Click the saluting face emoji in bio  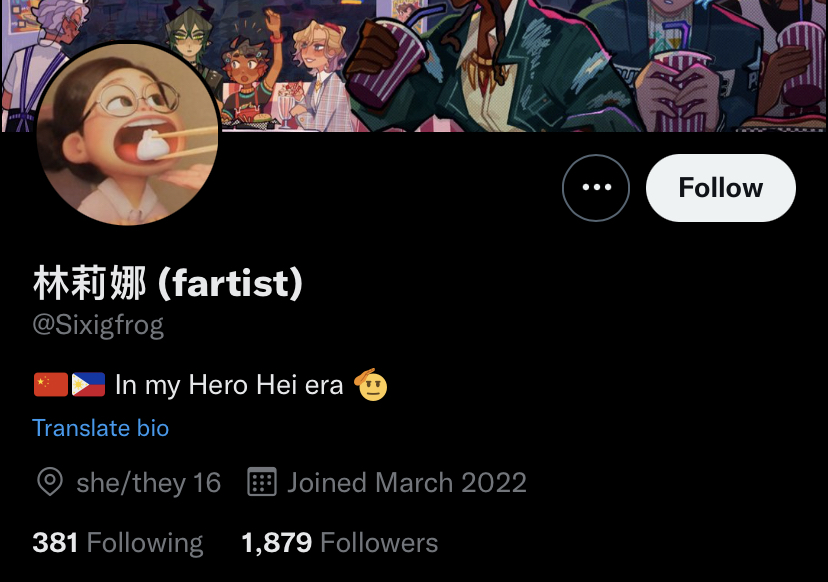point(371,384)
